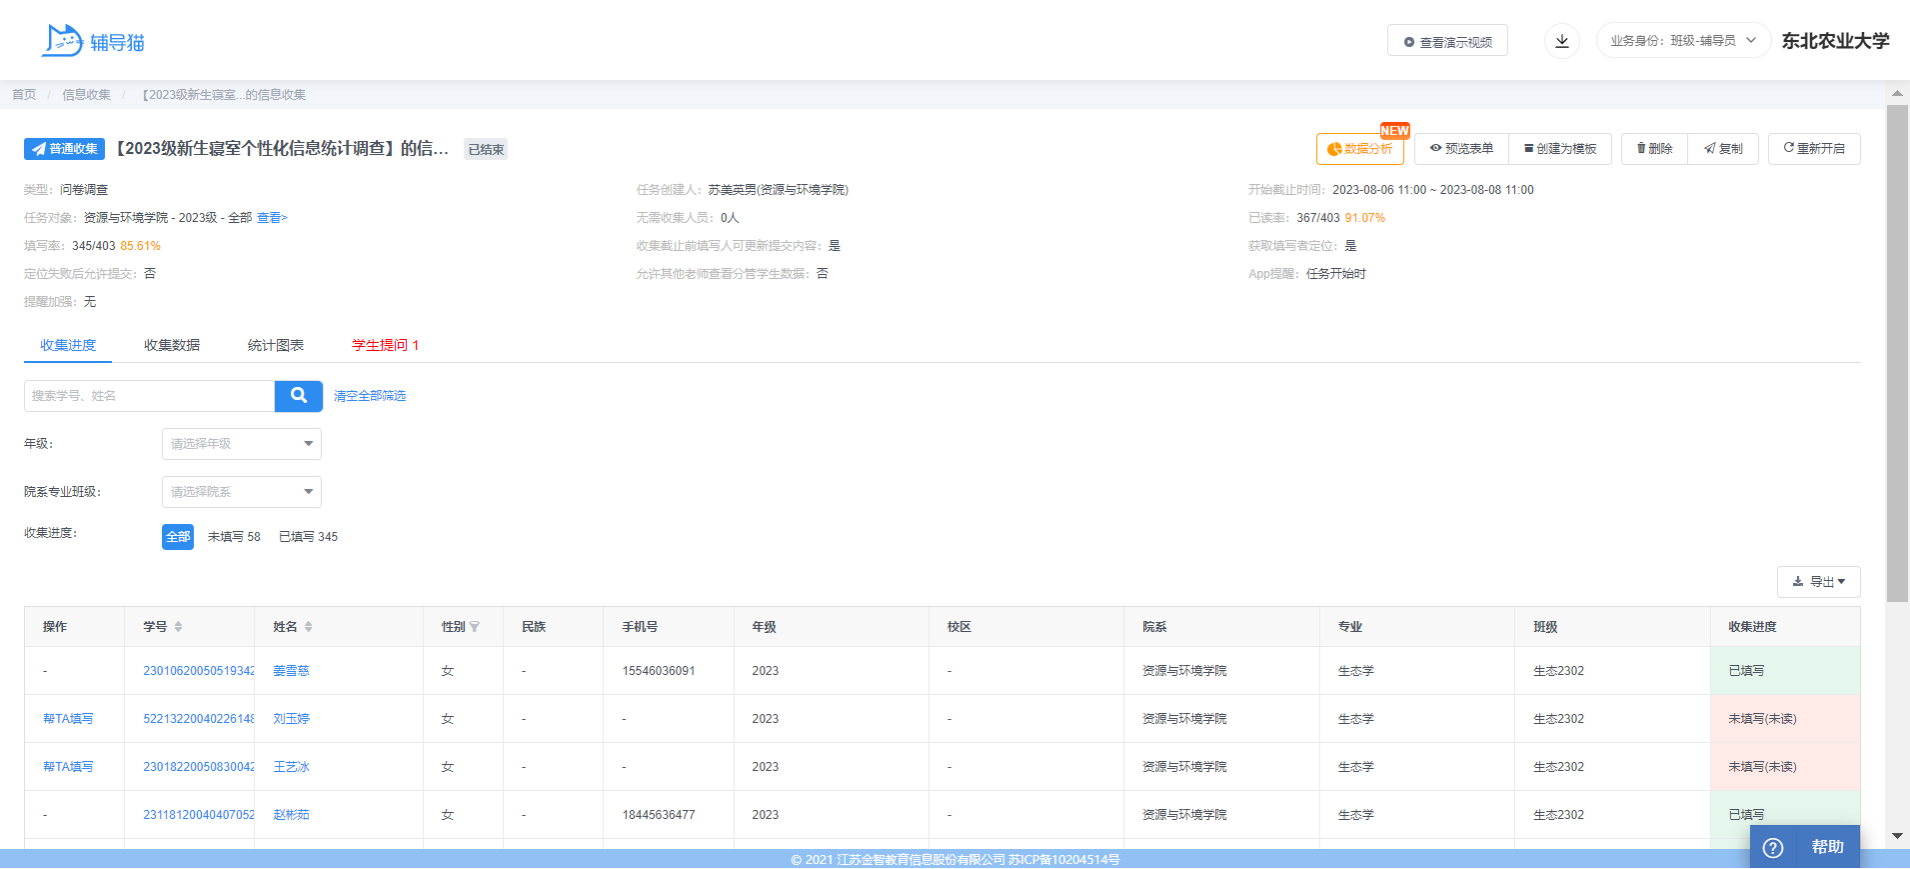This screenshot has width=1910, height=869.
Task: Click the blue search magnifier button
Action: [x=298, y=396]
